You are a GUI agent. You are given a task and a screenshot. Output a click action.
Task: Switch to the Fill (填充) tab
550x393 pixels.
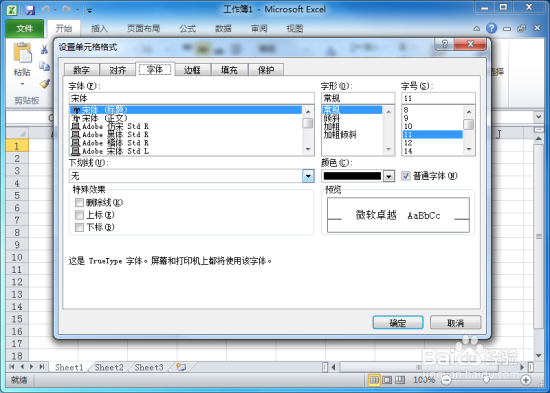point(229,70)
